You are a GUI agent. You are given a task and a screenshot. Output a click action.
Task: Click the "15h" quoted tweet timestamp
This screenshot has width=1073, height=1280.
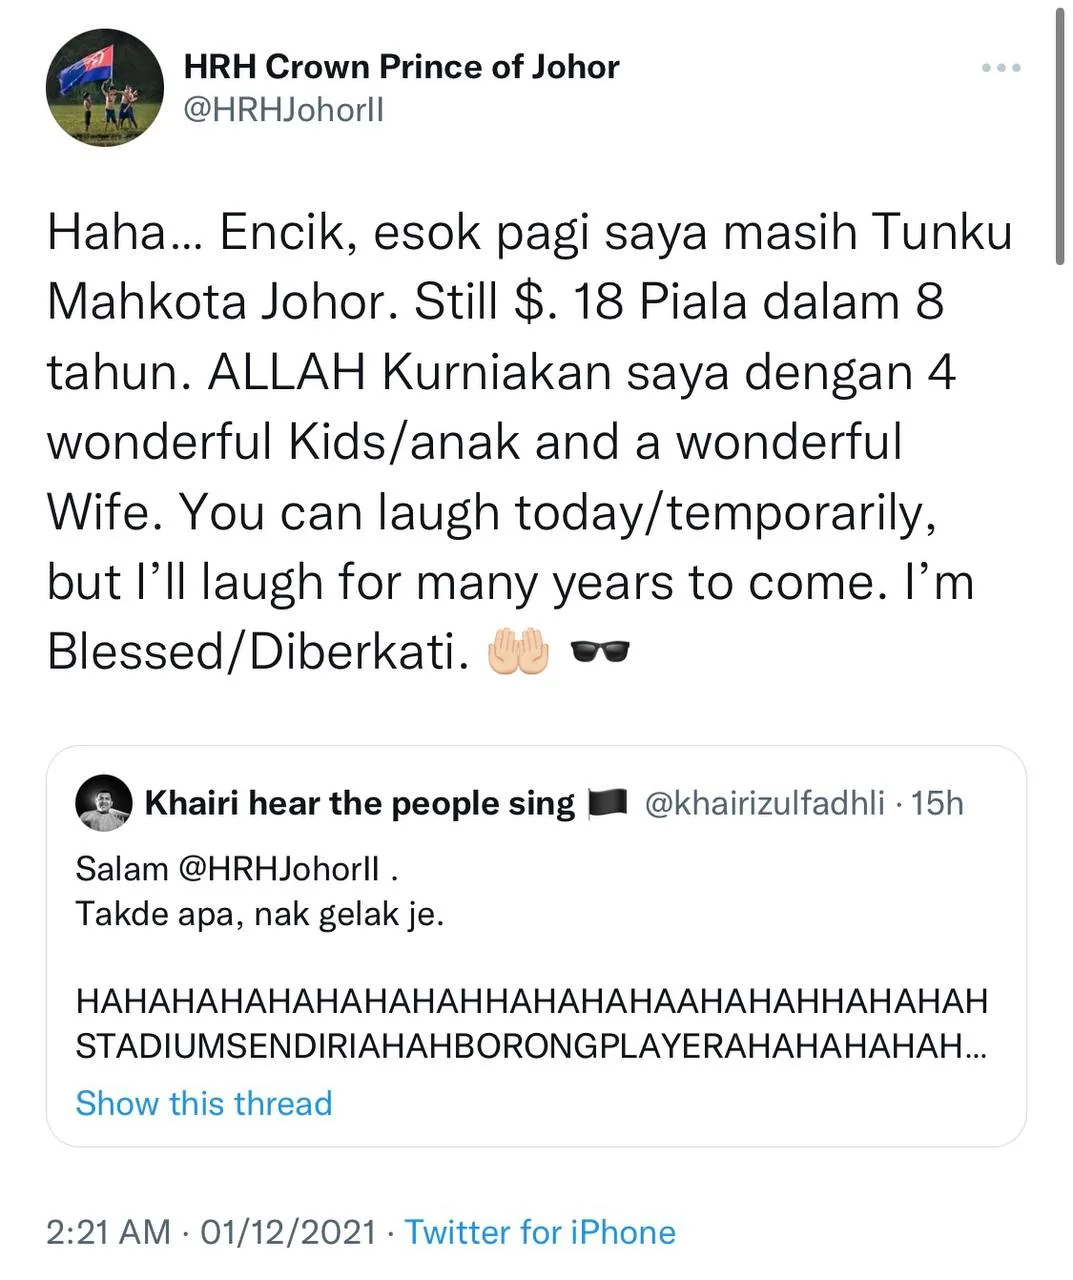[x=938, y=803]
